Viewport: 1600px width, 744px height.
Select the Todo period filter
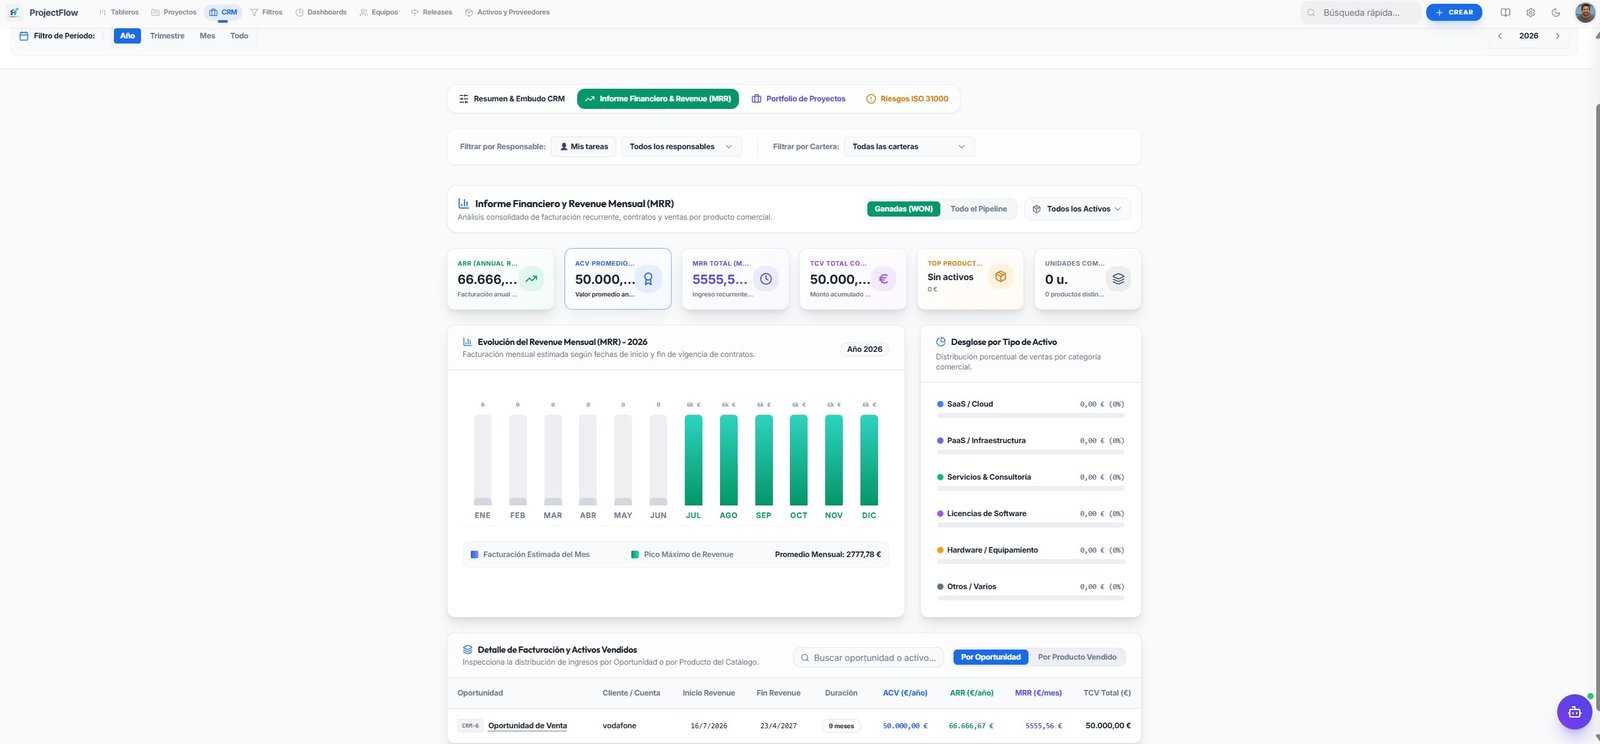[239, 36]
